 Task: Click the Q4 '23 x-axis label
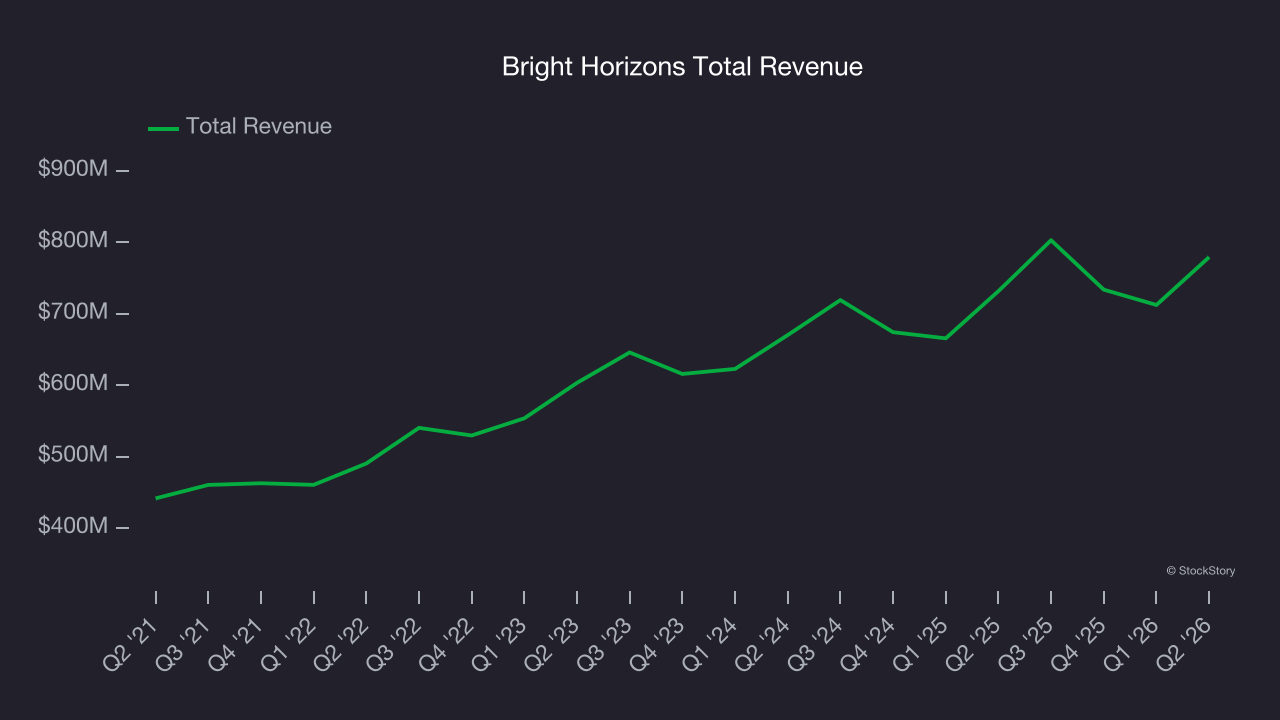click(x=658, y=643)
